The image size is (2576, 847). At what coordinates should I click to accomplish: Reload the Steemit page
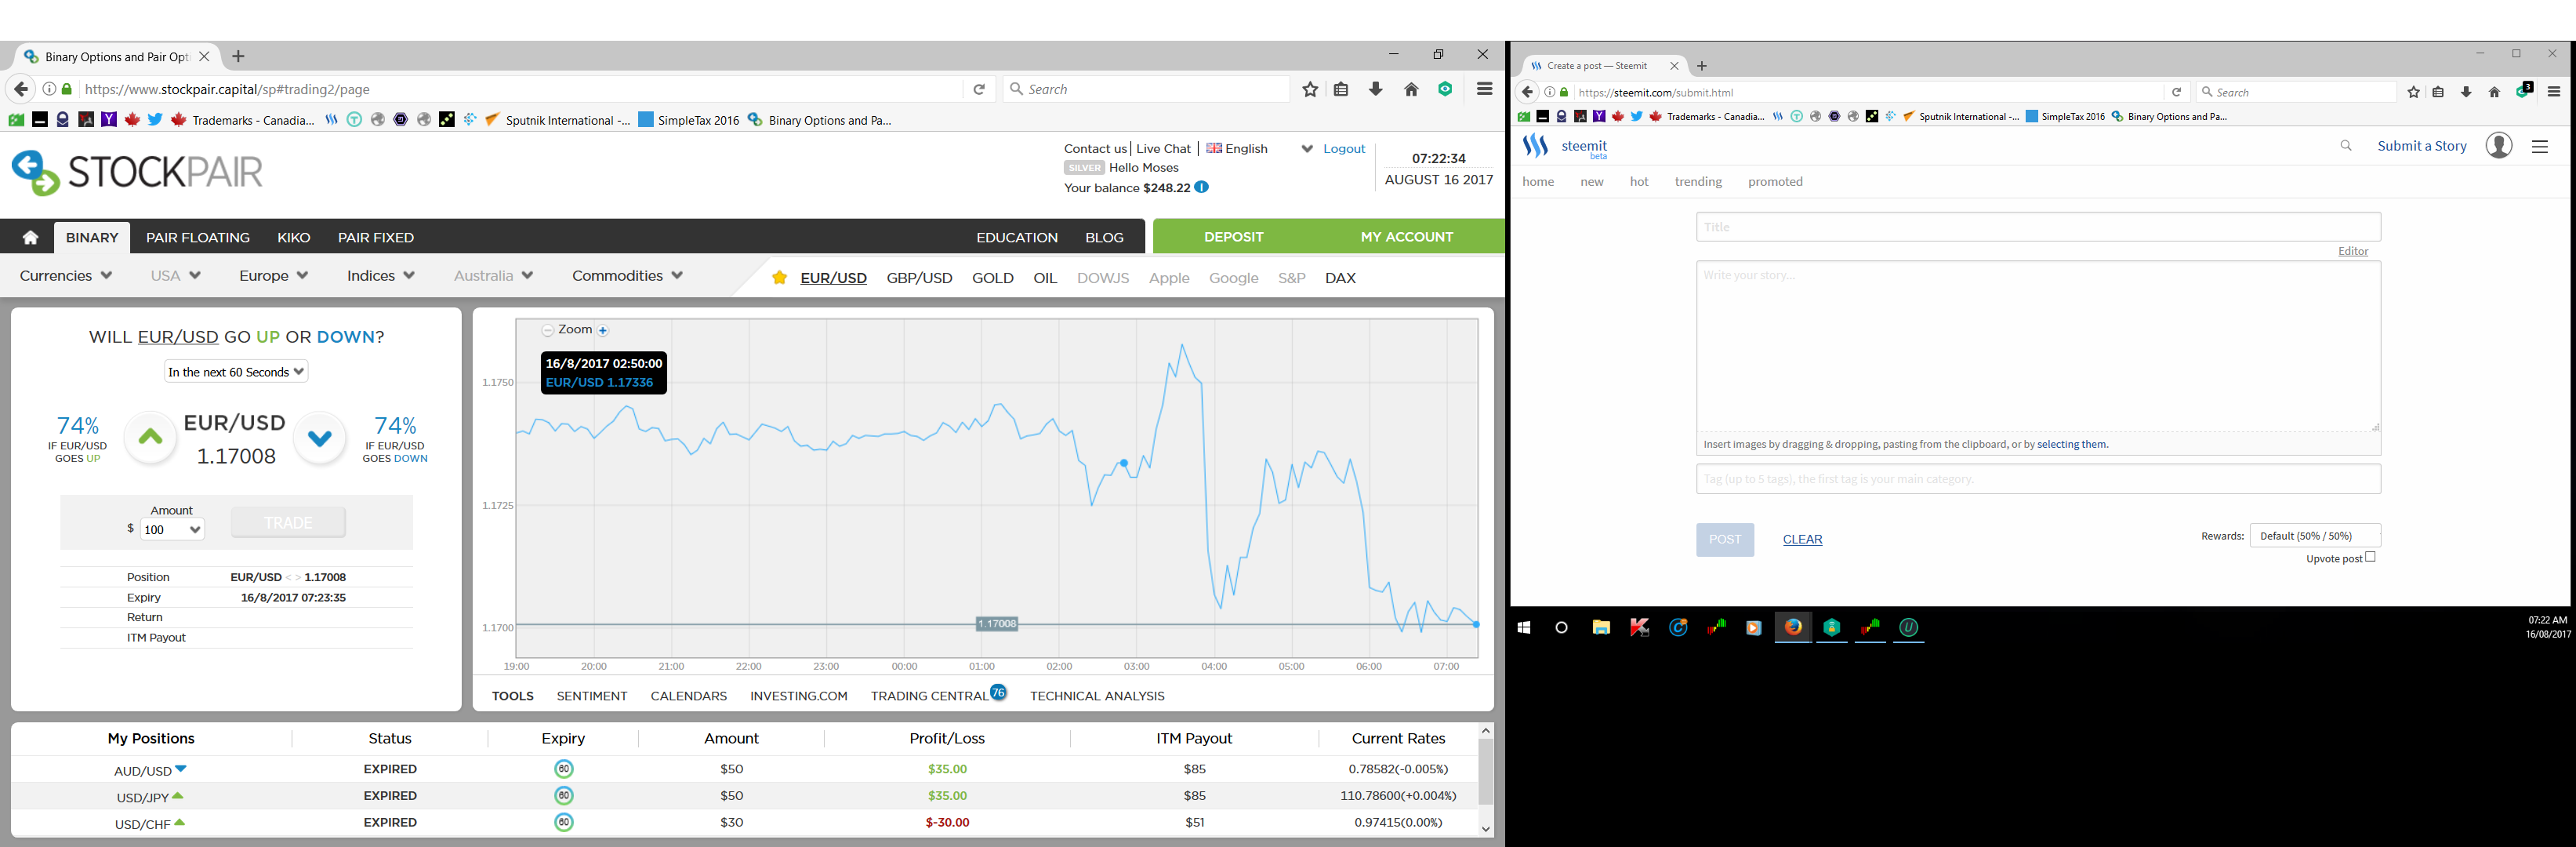(x=2176, y=92)
